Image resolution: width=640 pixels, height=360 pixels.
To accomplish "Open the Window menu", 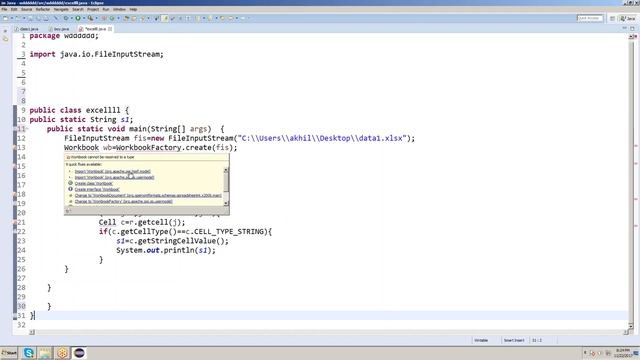I will coord(119,9).
